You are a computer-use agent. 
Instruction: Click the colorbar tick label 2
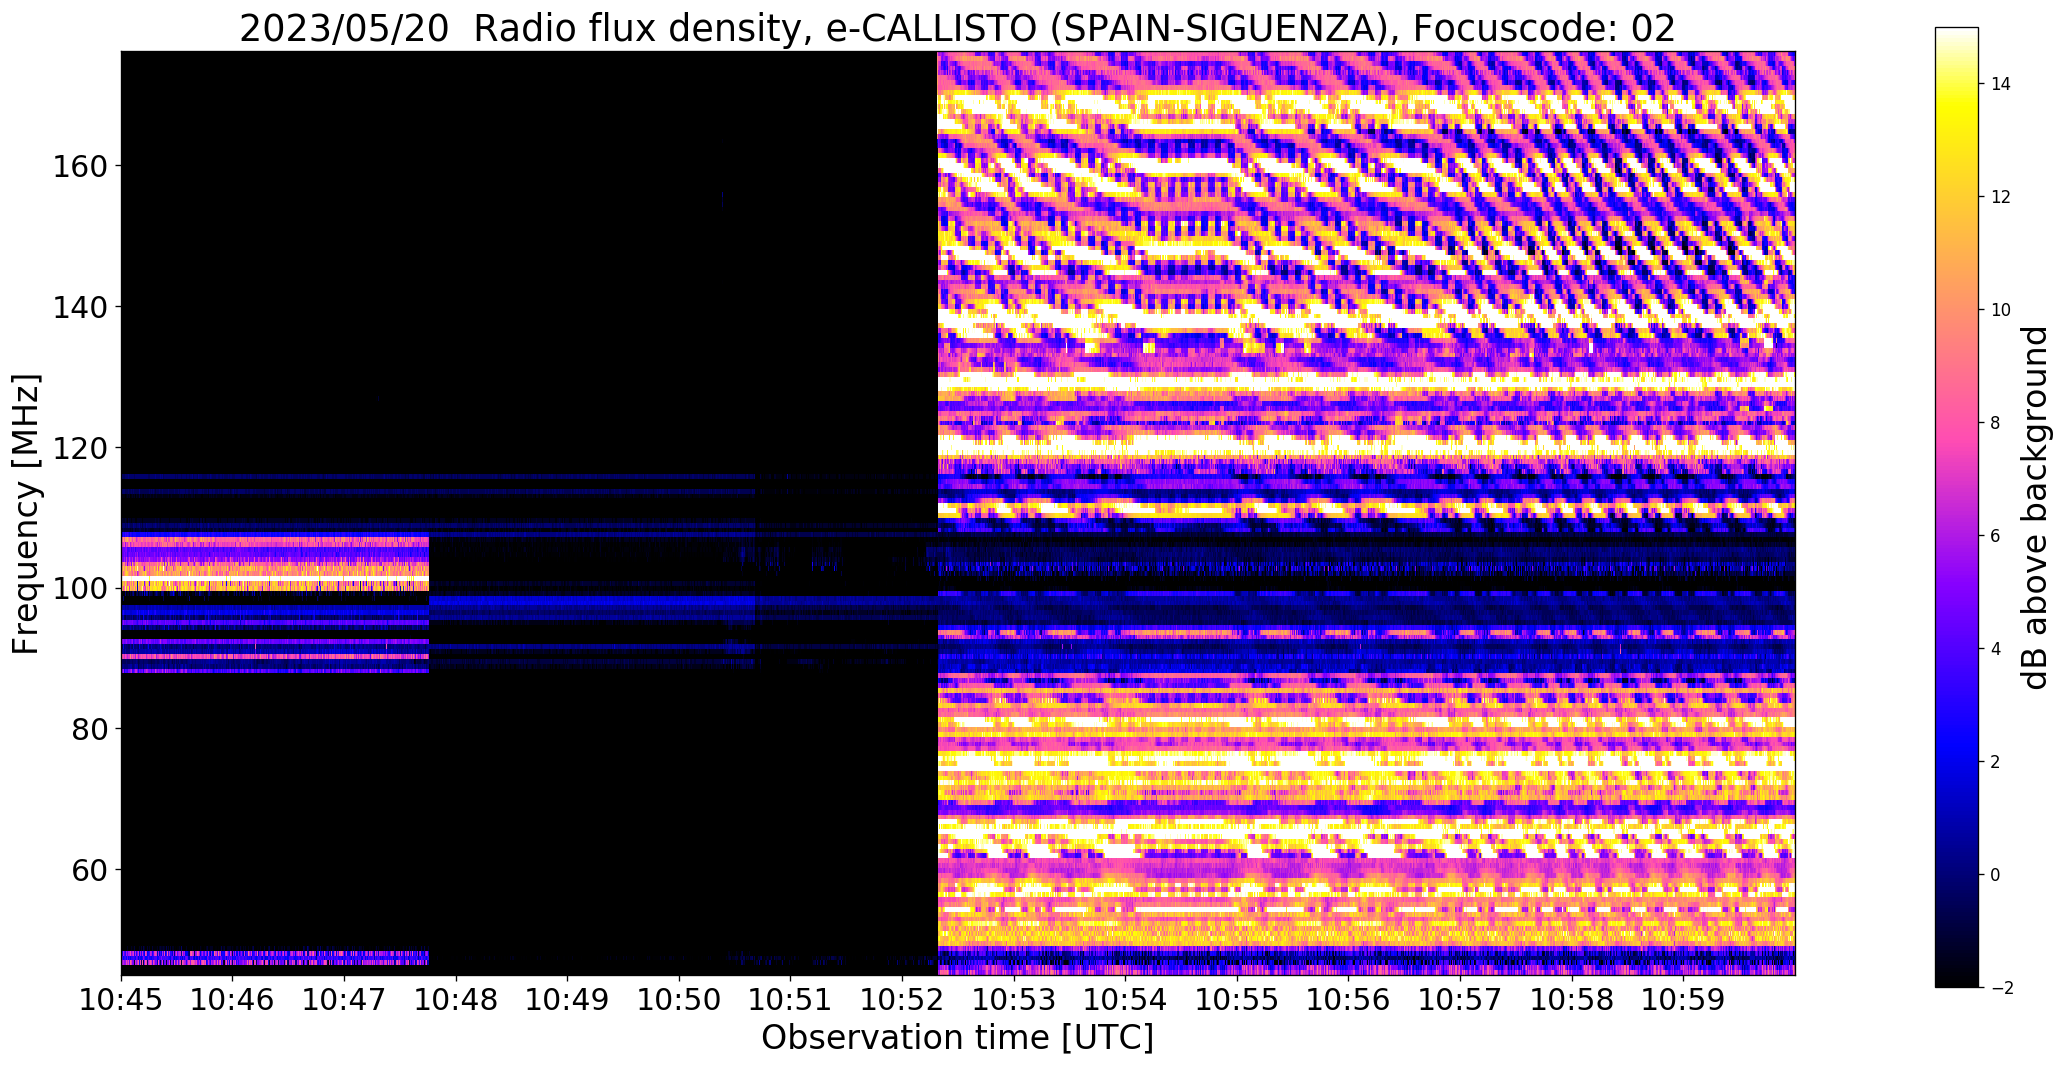(1996, 762)
